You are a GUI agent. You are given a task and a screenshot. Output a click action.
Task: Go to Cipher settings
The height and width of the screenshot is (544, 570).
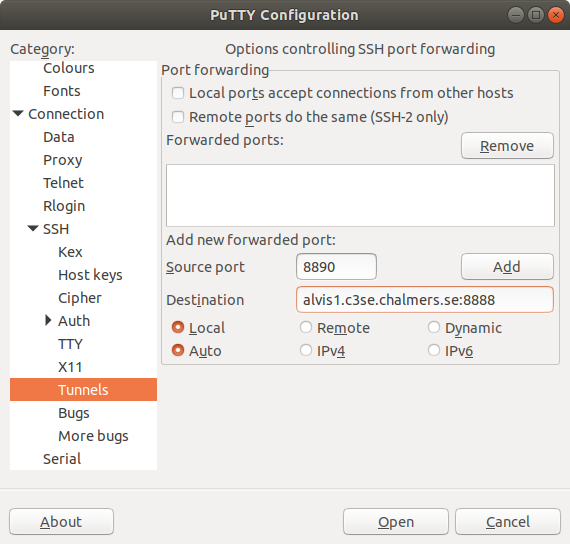80,298
